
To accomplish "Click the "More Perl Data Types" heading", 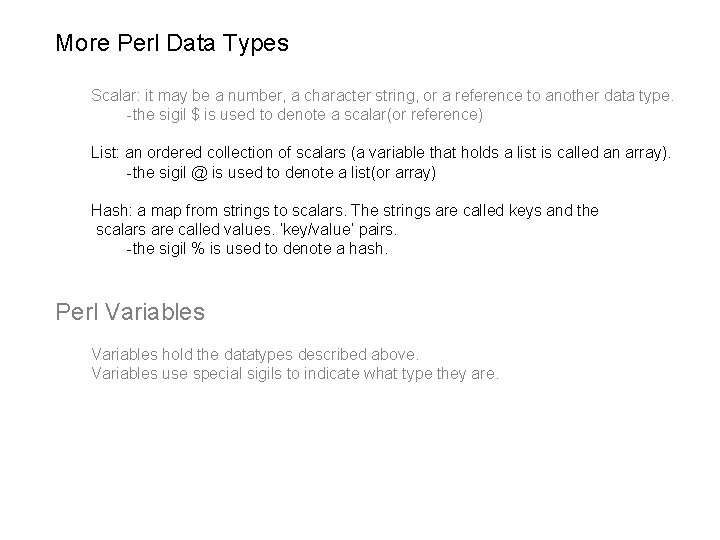I will point(172,44).
